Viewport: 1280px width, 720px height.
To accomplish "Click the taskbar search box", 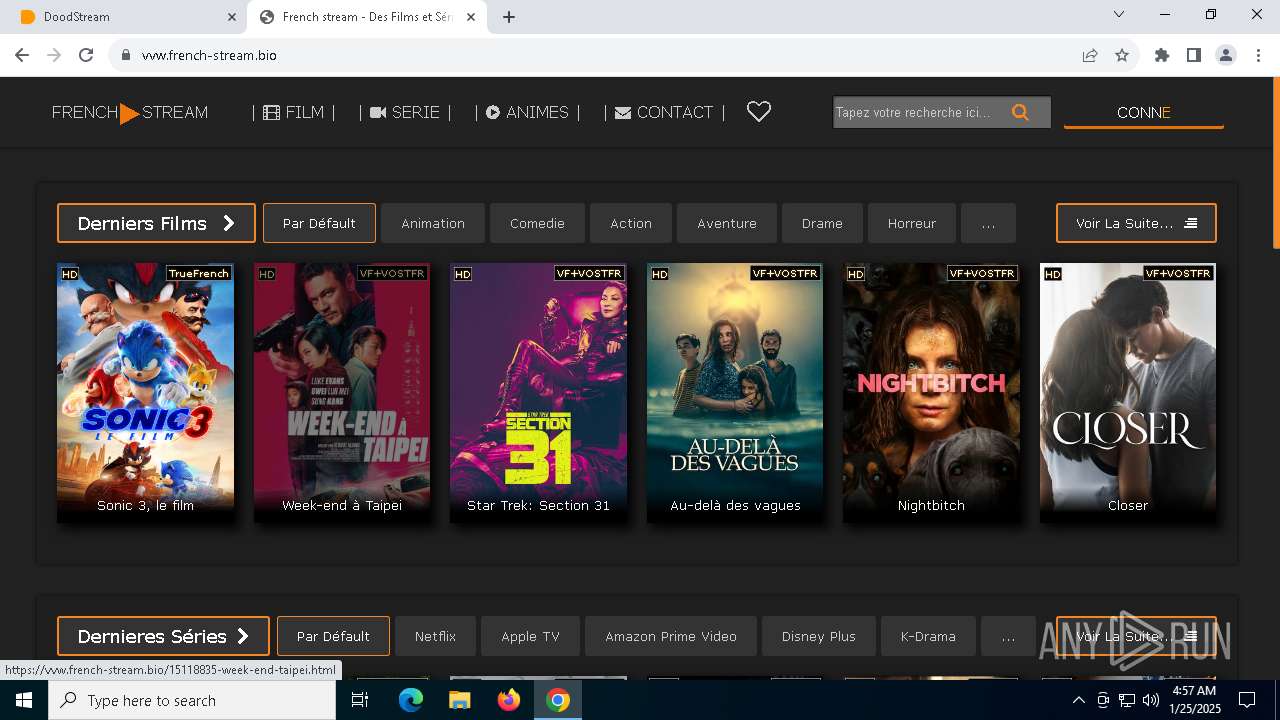I will pyautogui.click(x=192, y=700).
